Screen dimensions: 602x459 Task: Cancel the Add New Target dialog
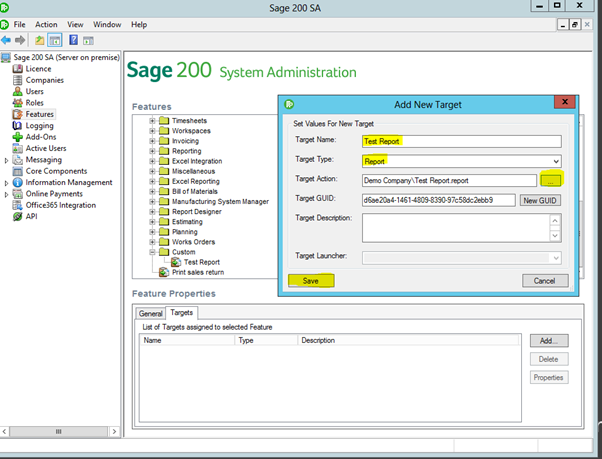(x=545, y=281)
